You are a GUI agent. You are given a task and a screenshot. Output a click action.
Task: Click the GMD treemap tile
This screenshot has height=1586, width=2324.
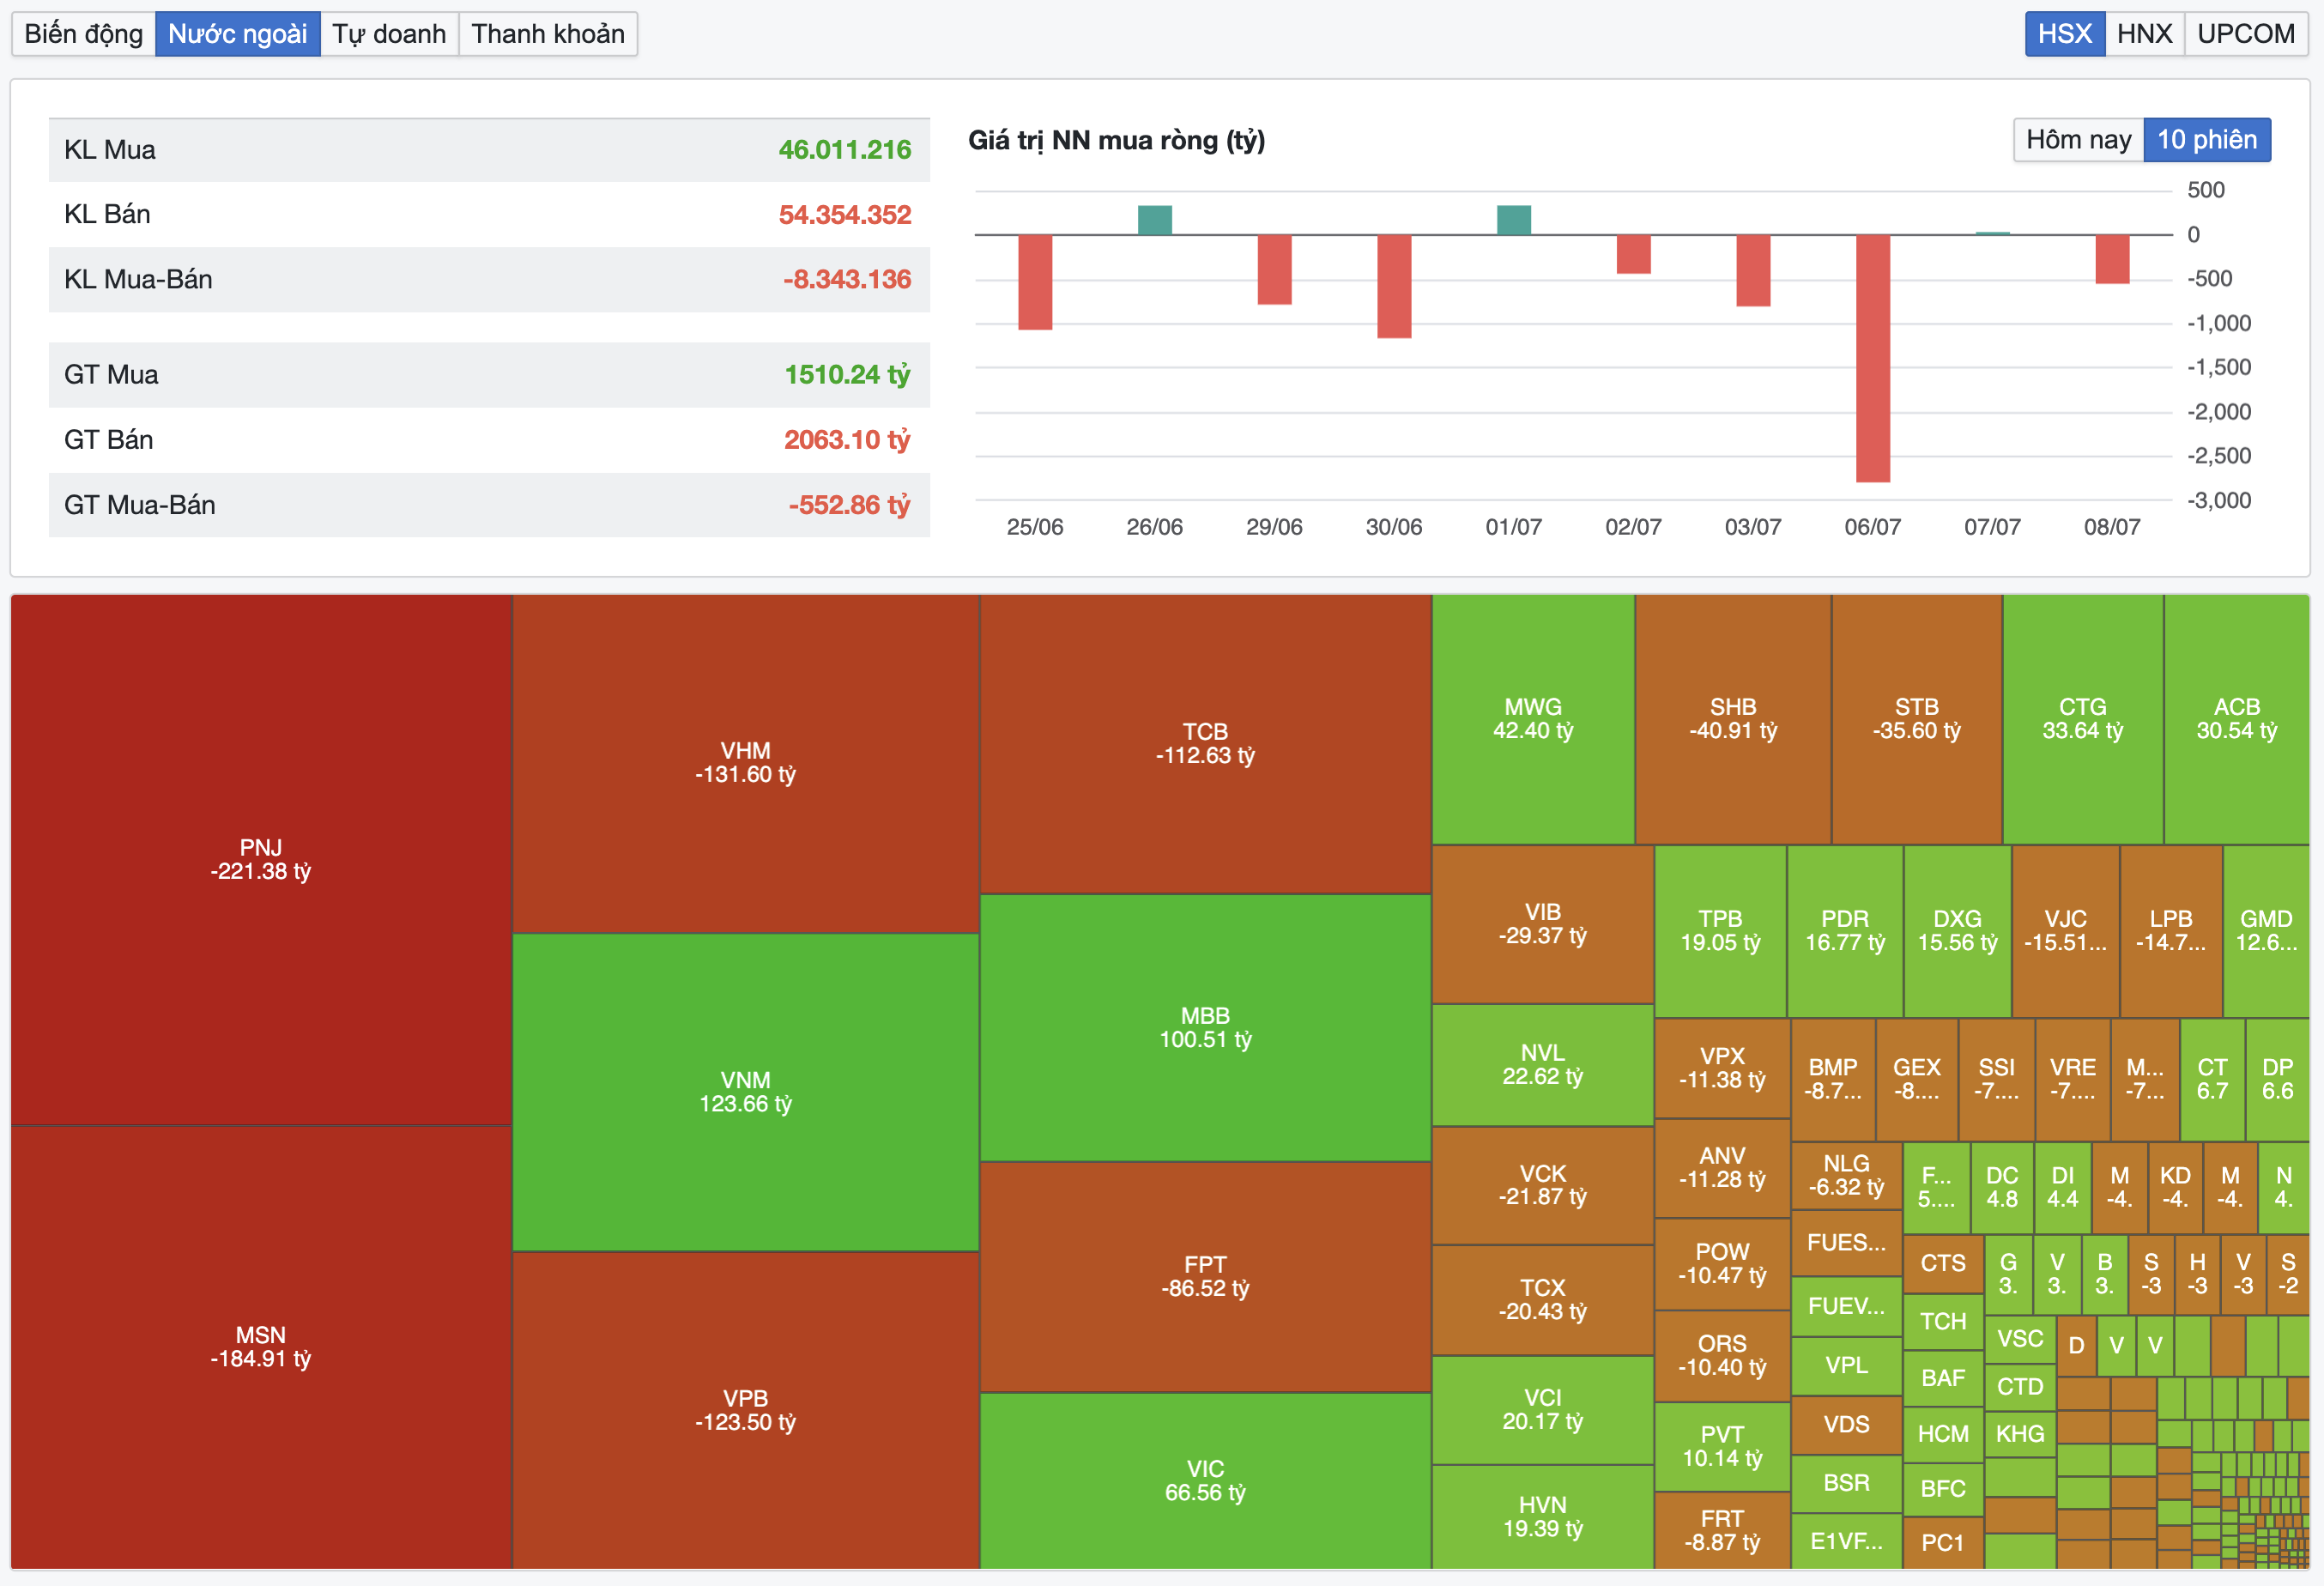click(x=2267, y=931)
